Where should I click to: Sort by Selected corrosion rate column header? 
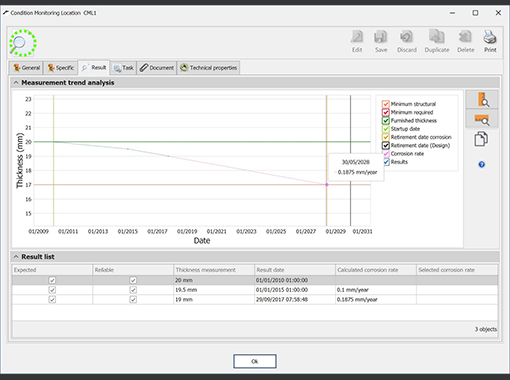pos(457,270)
